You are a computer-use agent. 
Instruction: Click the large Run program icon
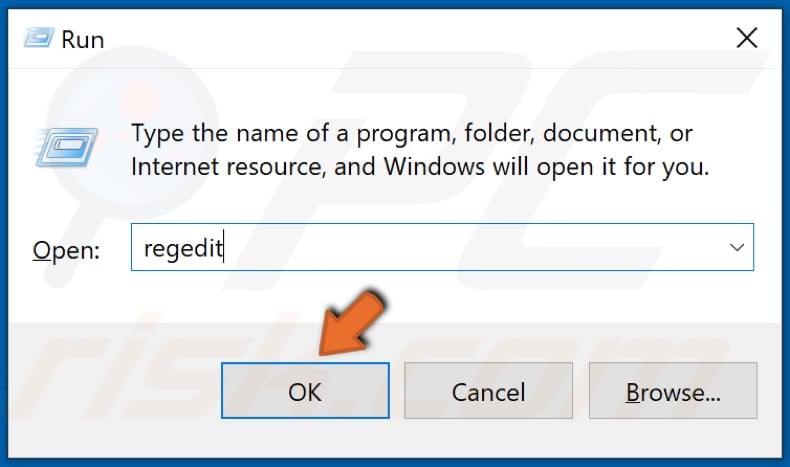click(67, 147)
